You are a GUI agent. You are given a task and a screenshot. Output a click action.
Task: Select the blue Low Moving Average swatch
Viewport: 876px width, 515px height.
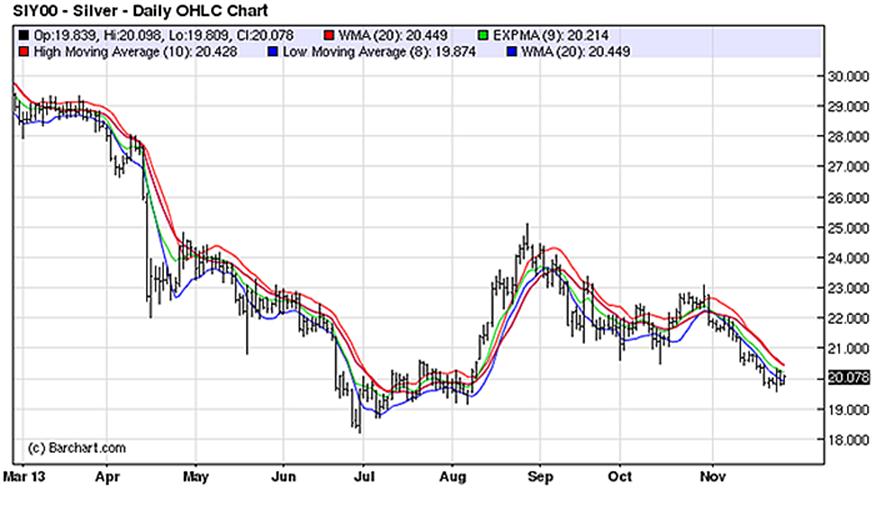tap(272, 48)
